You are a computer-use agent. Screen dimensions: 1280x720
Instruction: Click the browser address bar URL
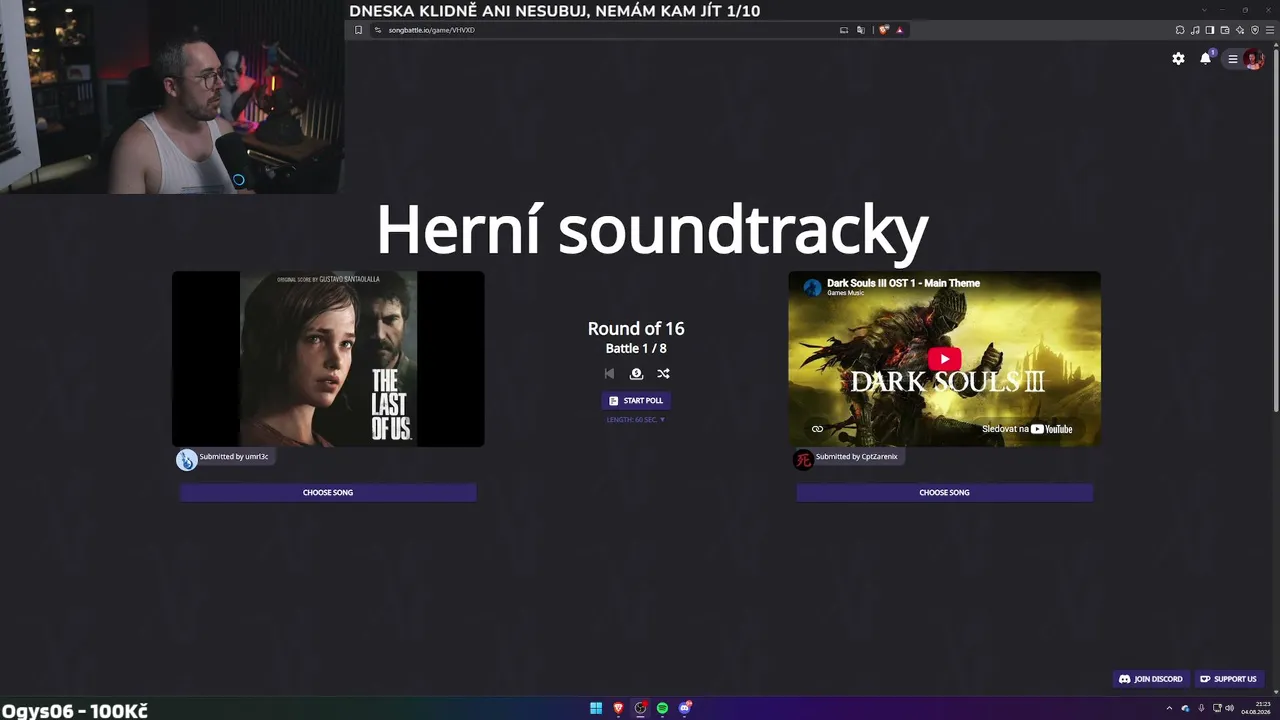[432, 30]
